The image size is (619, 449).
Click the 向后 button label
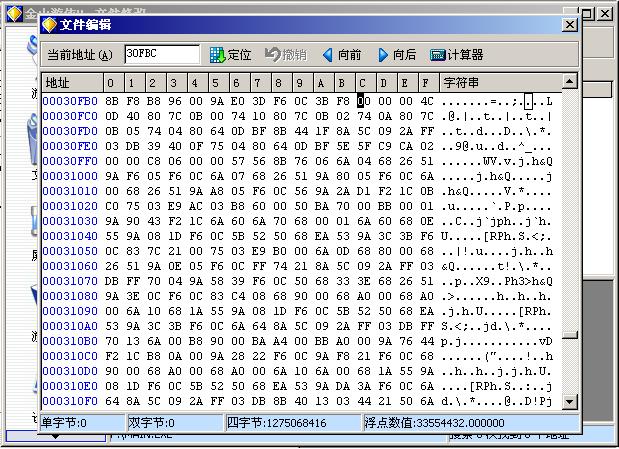coord(405,54)
